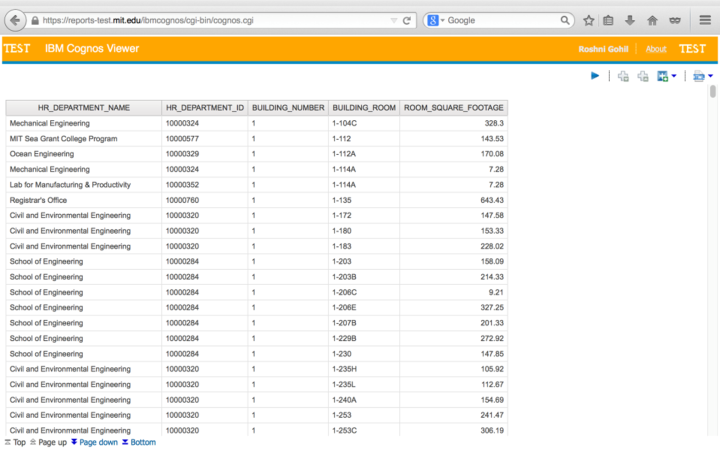Click the Go to related links icon
This screenshot has height=450, width=720.
[662, 76]
